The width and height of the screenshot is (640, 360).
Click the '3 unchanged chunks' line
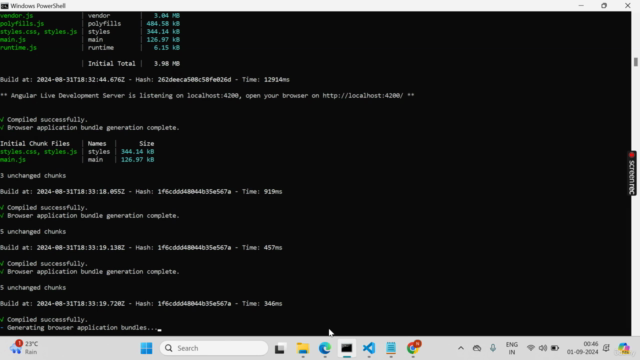[x=33, y=176]
